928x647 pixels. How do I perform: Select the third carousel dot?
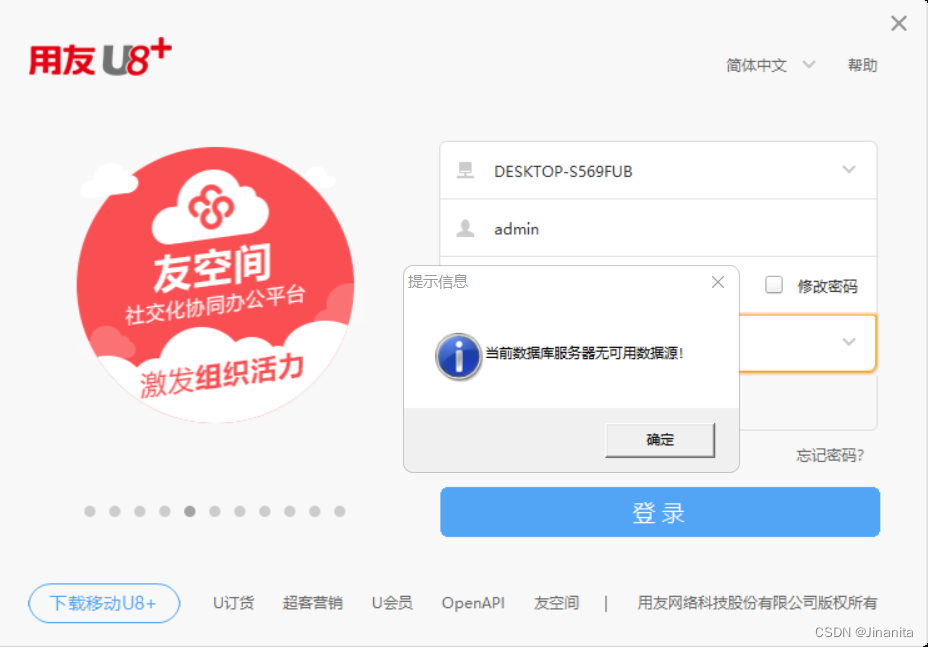pyautogui.click(x=140, y=511)
